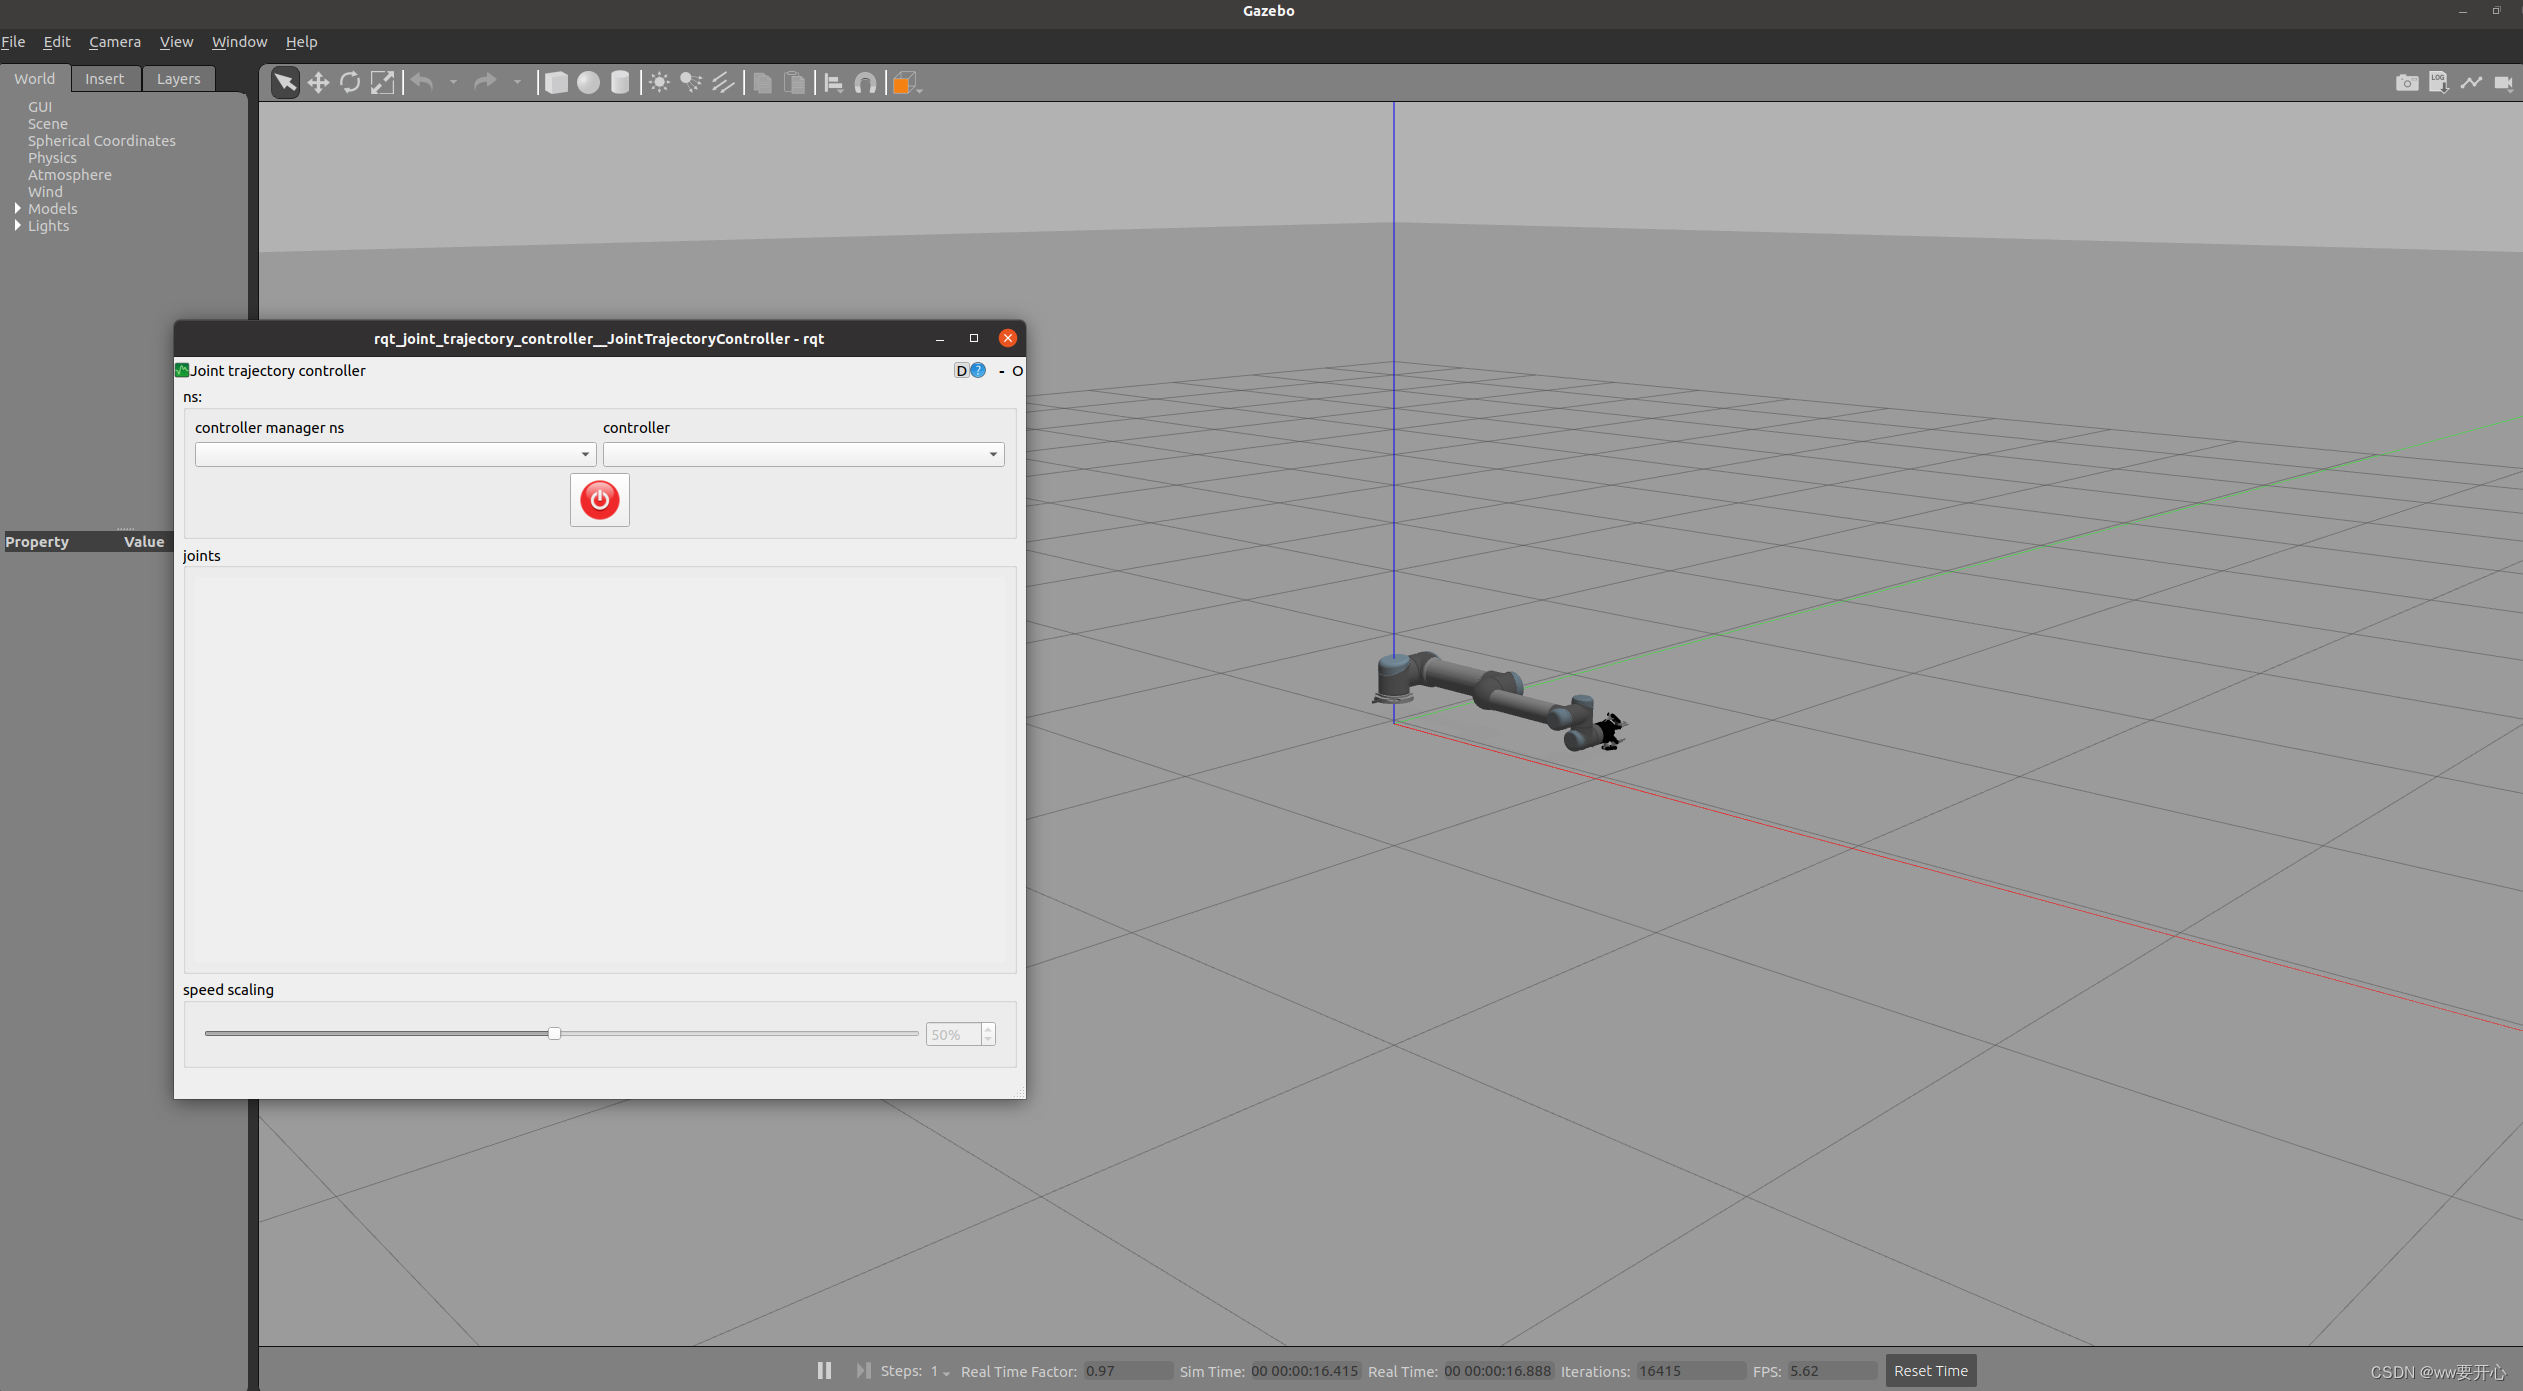The height and width of the screenshot is (1391, 2523).
Task: Select the Rotate mode tool
Action: pos(350,83)
